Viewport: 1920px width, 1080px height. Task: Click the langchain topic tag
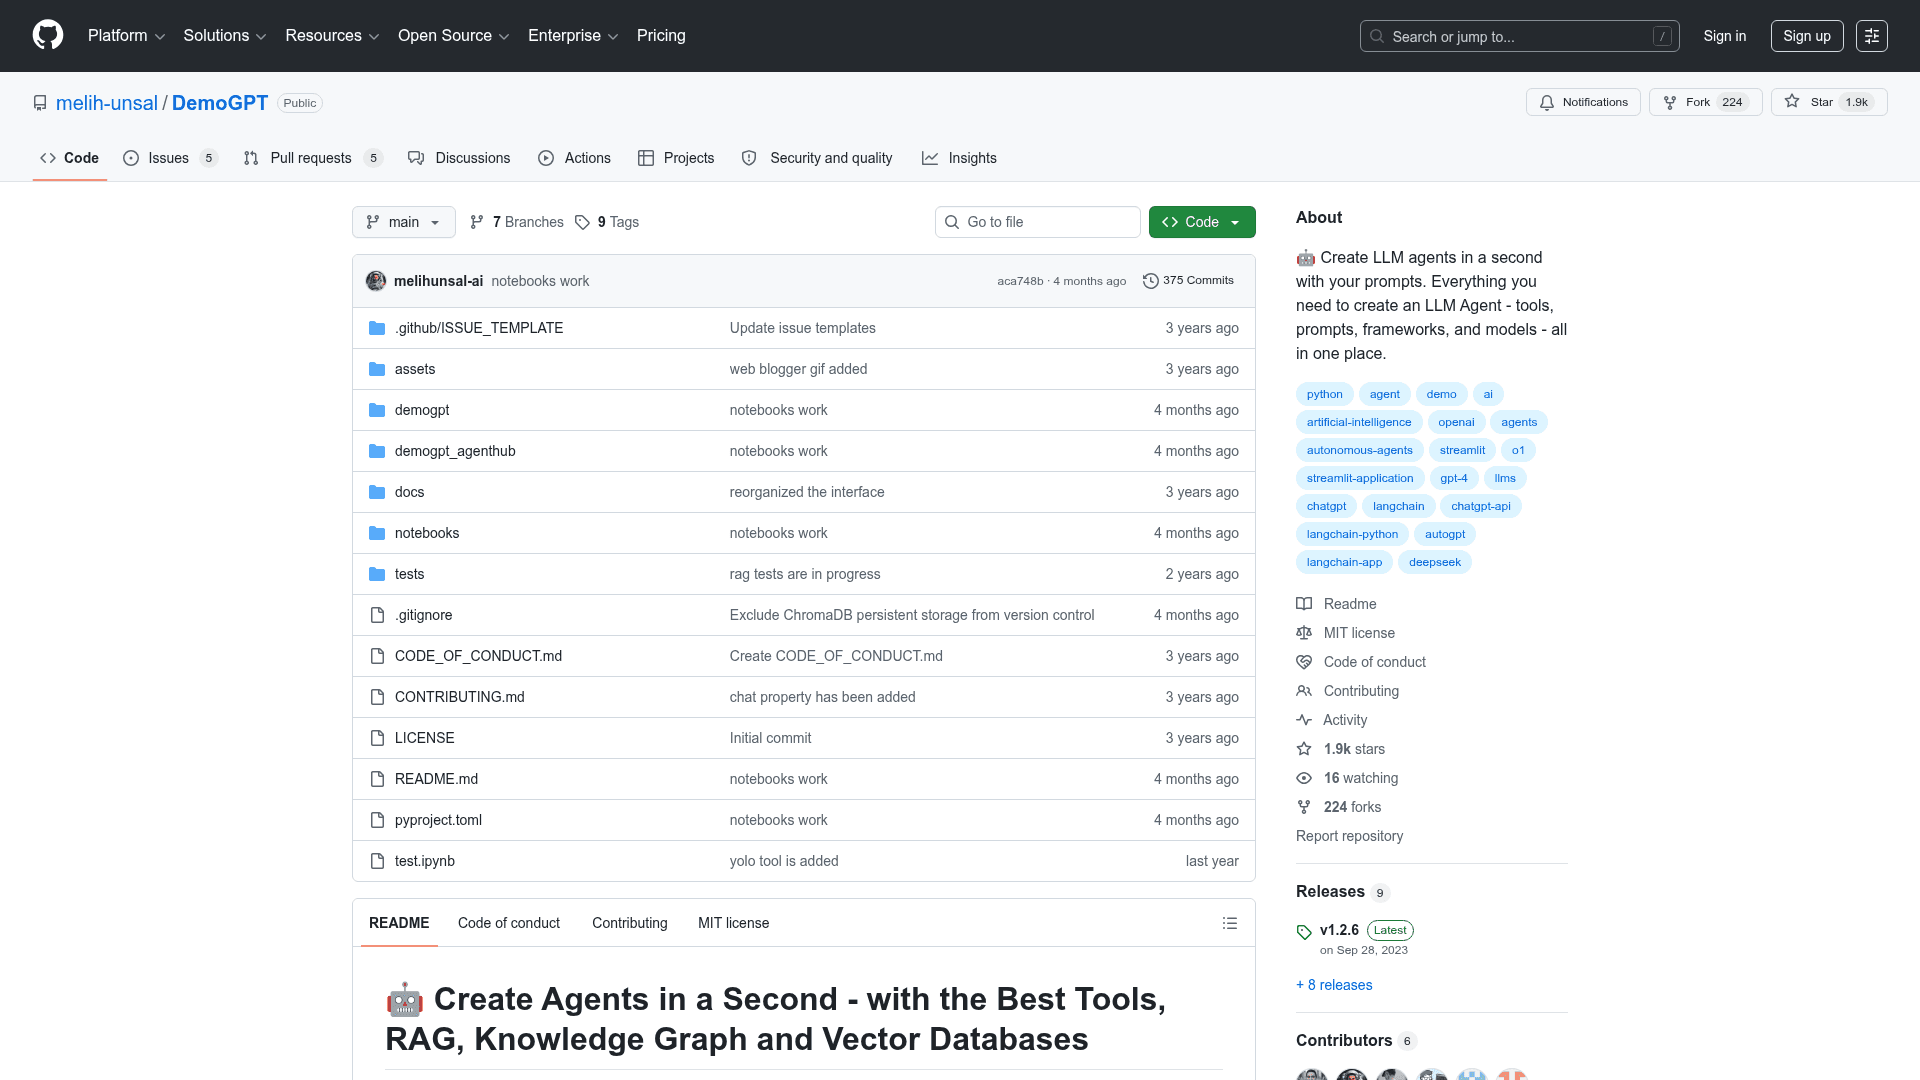(1398, 506)
